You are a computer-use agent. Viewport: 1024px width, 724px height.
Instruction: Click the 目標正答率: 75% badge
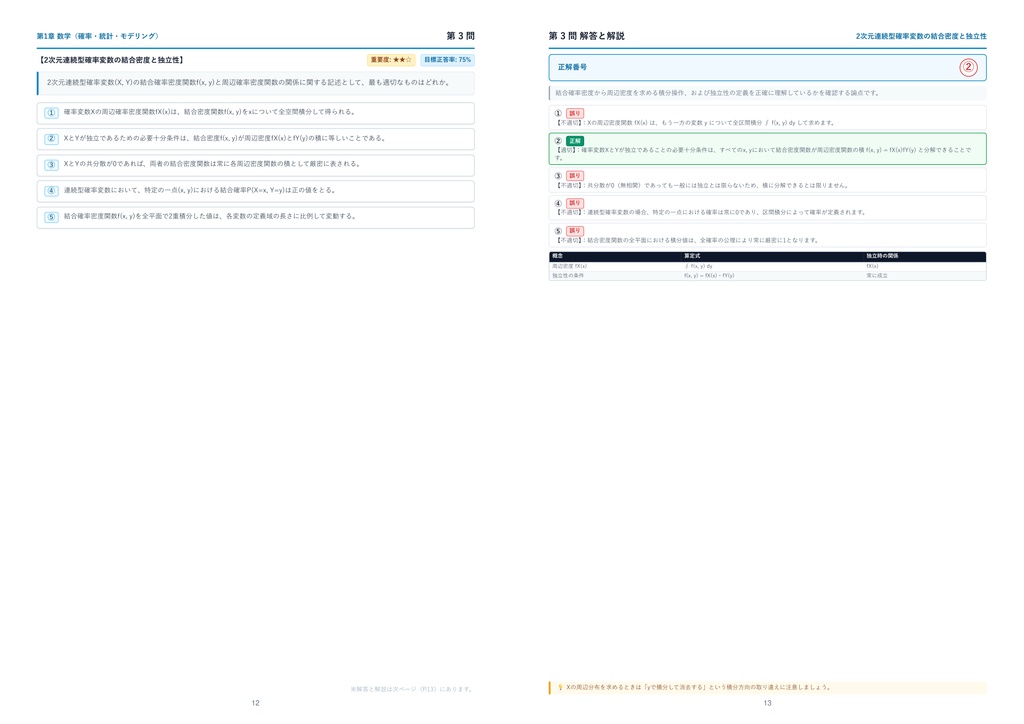[447, 60]
